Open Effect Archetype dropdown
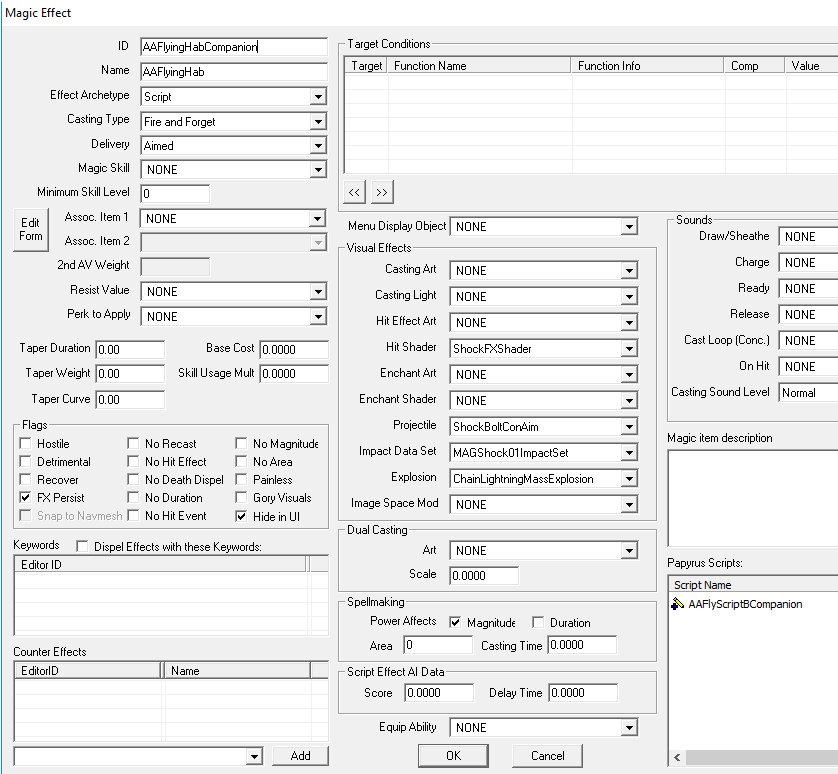Image resolution: width=838 pixels, height=774 pixels. (318, 97)
